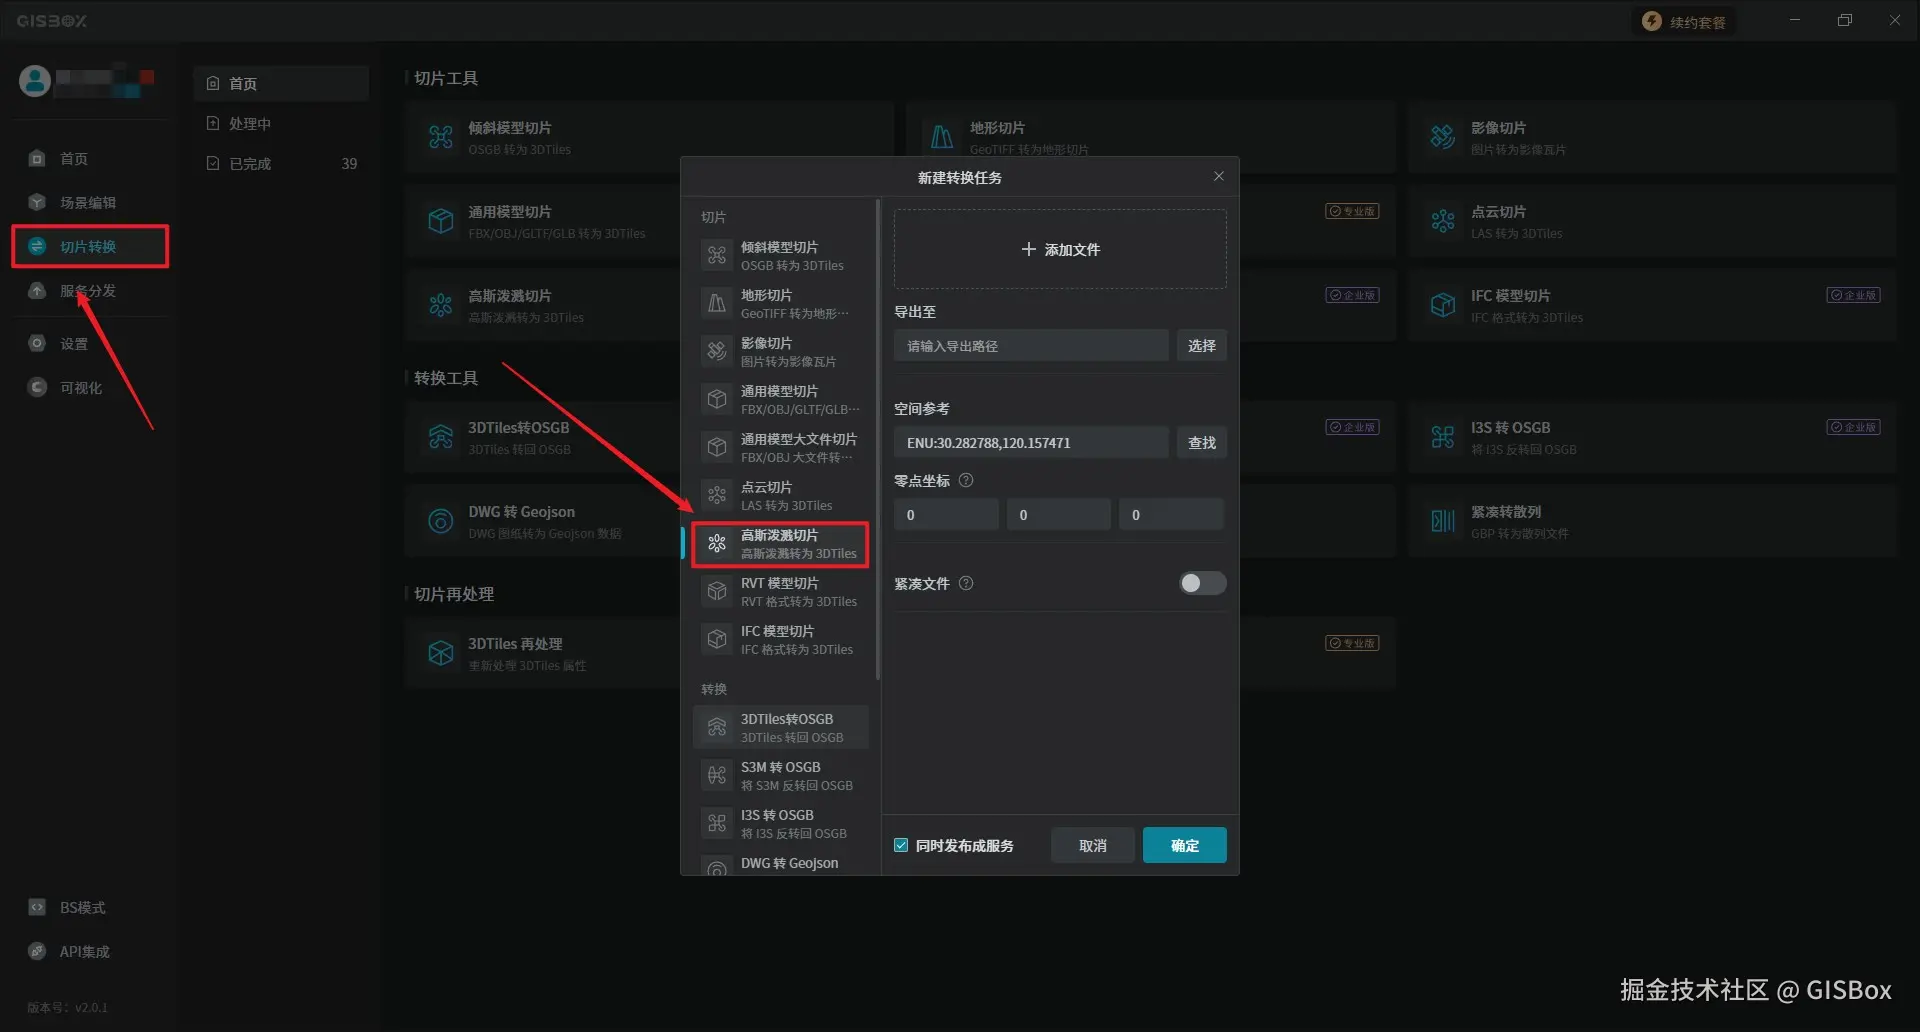This screenshot has height=1032, width=1920.
Task: Open 高斯泼溅切片 background card
Action: (x=542, y=305)
